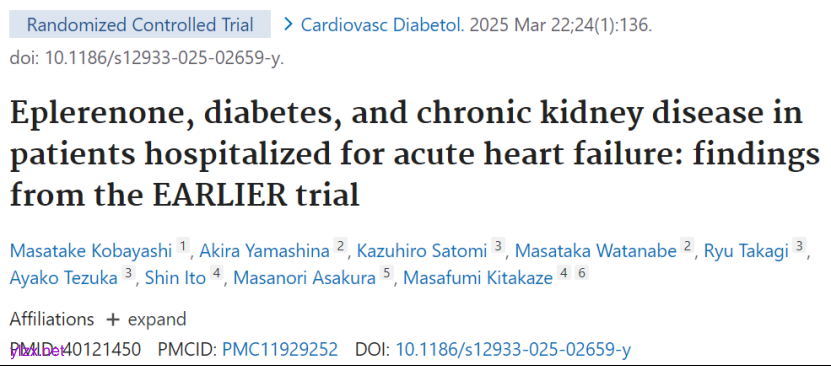Click affiliation superscript 6 after Kitakaze
Screen dimensions: 831x366
point(582,273)
